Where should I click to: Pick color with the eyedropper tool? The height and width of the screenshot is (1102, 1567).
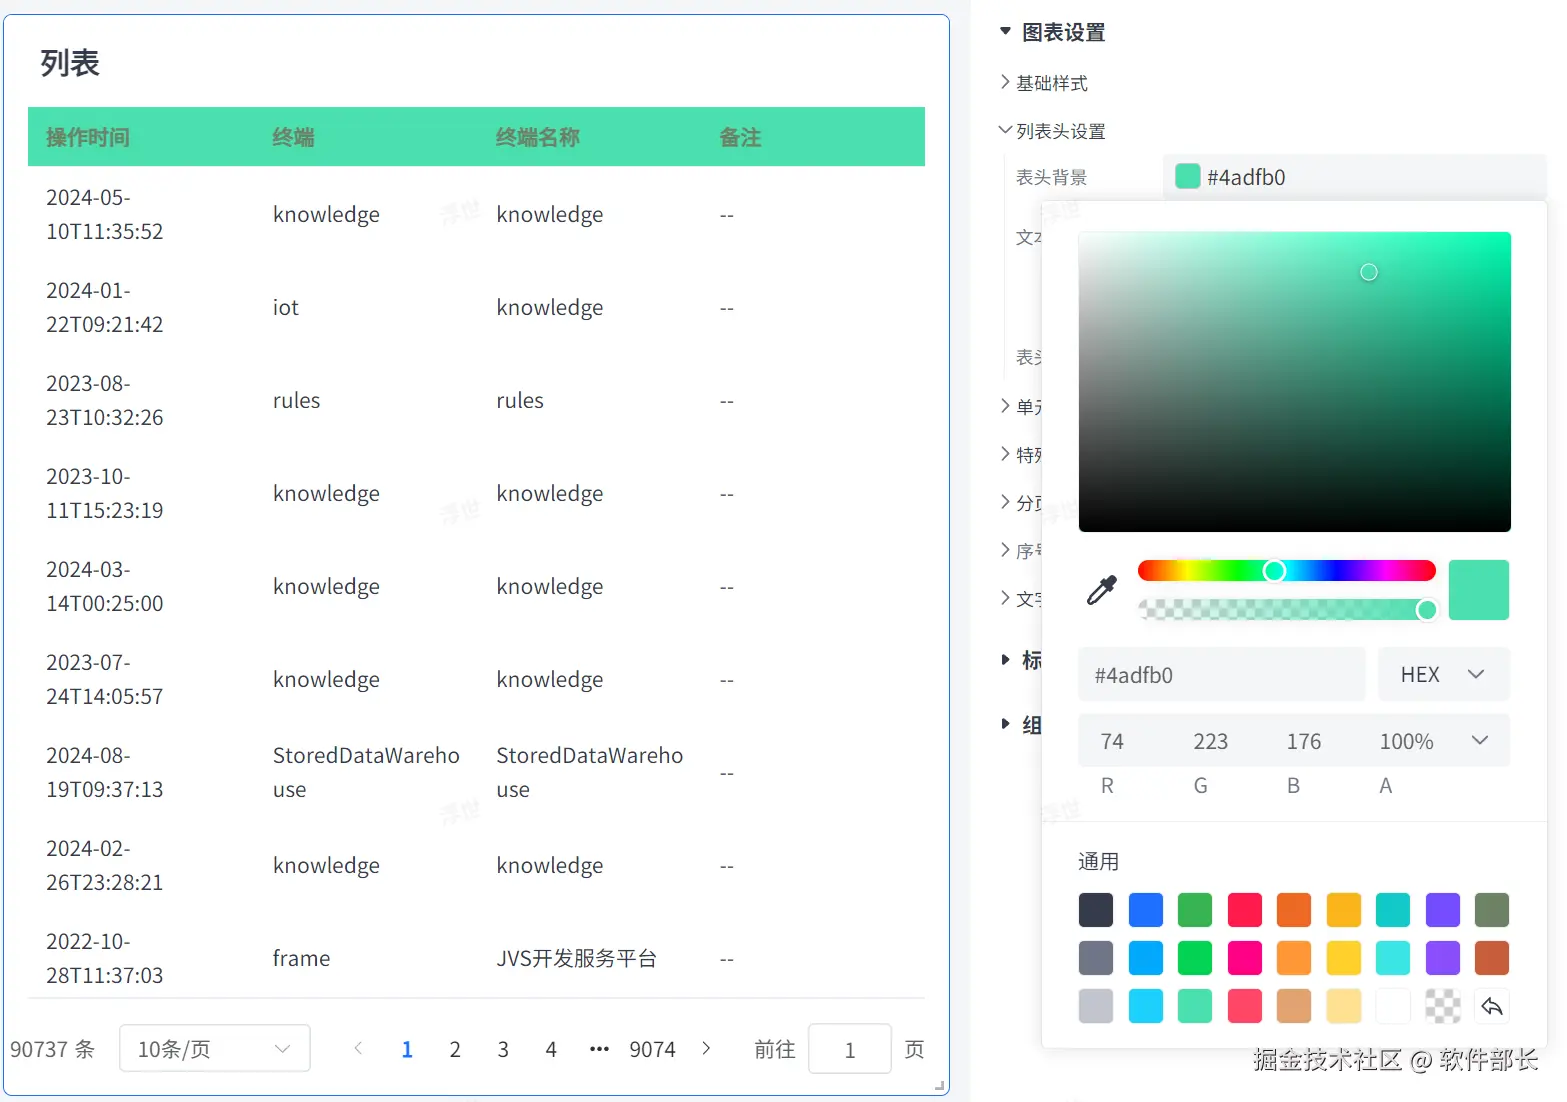click(x=1101, y=590)
